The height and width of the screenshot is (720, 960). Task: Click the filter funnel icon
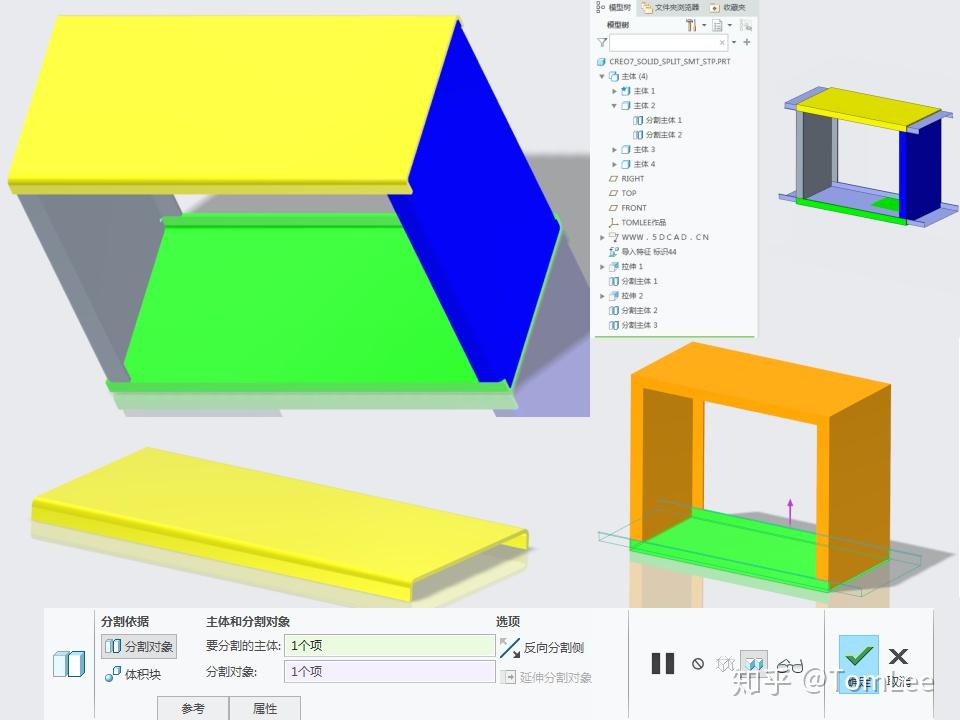[602, 42]
